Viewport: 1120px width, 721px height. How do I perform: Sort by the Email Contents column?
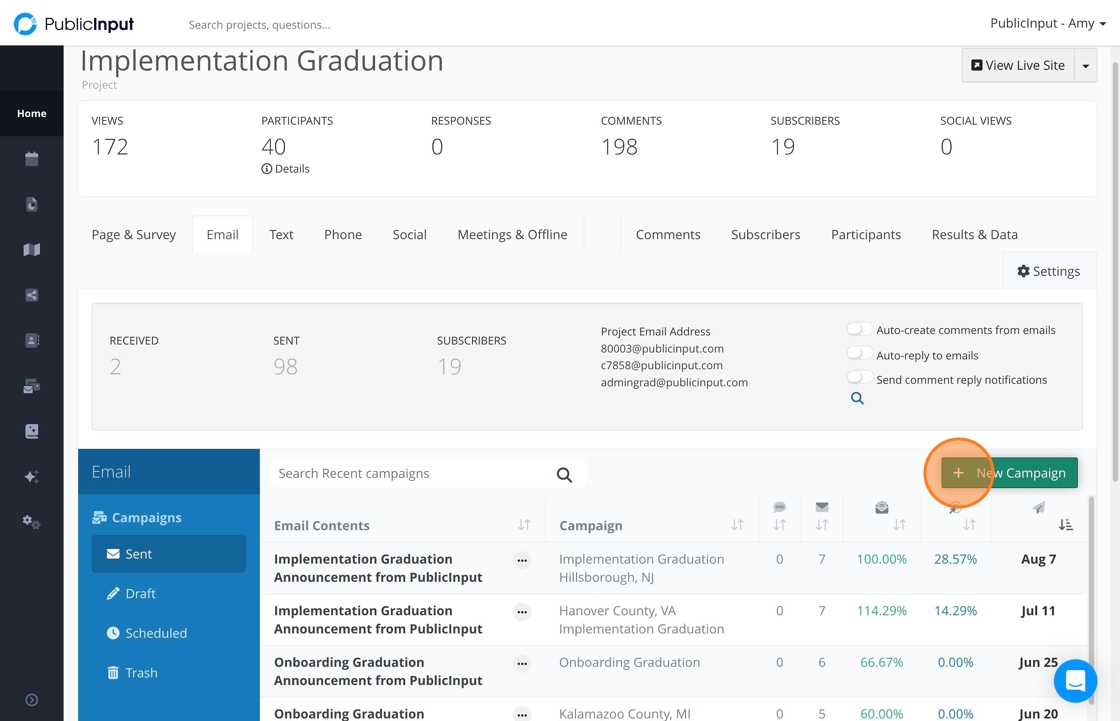coord(524,525)
